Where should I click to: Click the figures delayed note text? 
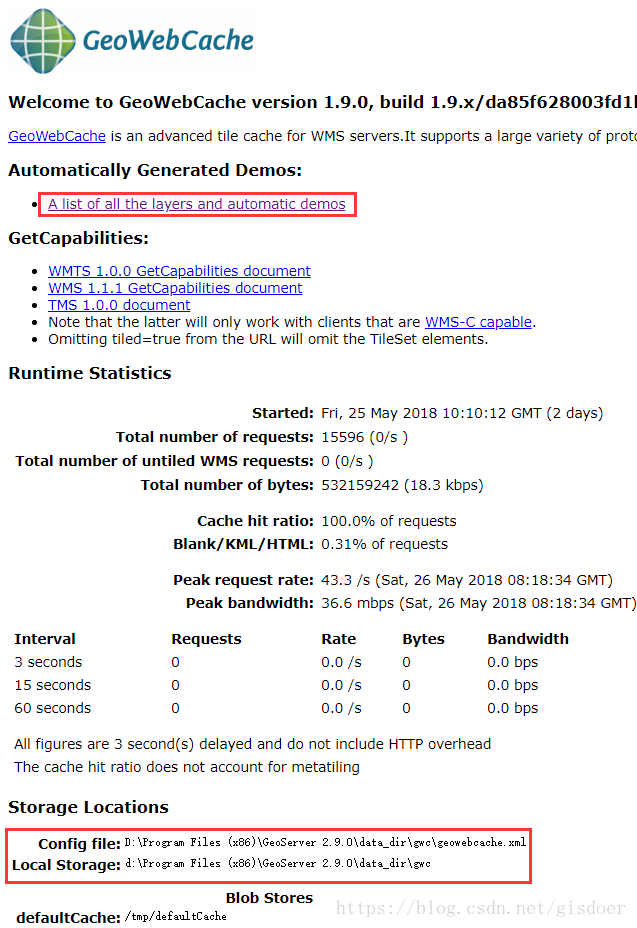click(253, 745)
